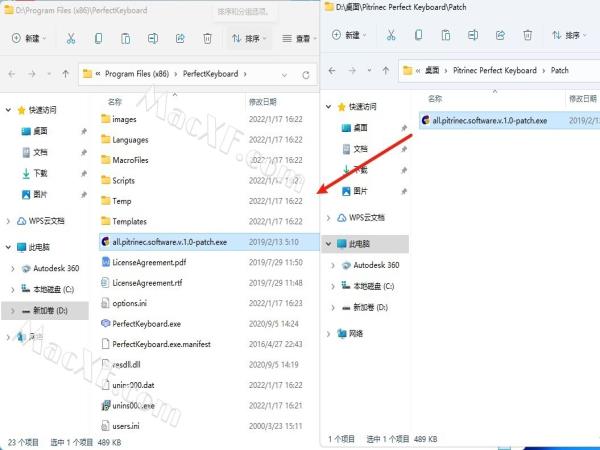Go forward in PerfectKeyboard window
This screenshot has width=600, height=450.
[x=32, y=74]
